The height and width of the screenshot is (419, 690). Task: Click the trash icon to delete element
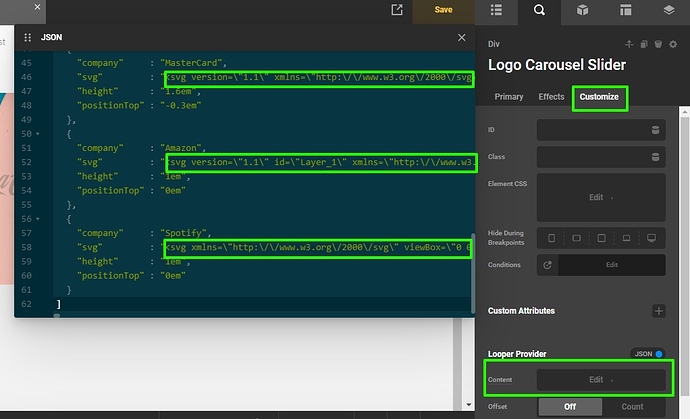[657, 44]
